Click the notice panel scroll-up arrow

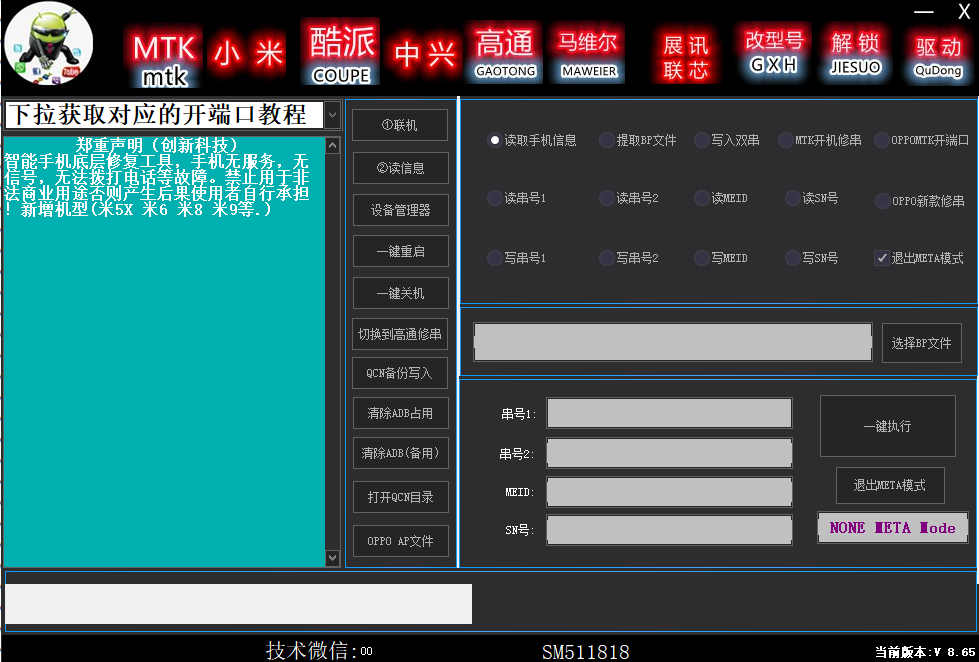pyautogui.click(x=332, y=146)
